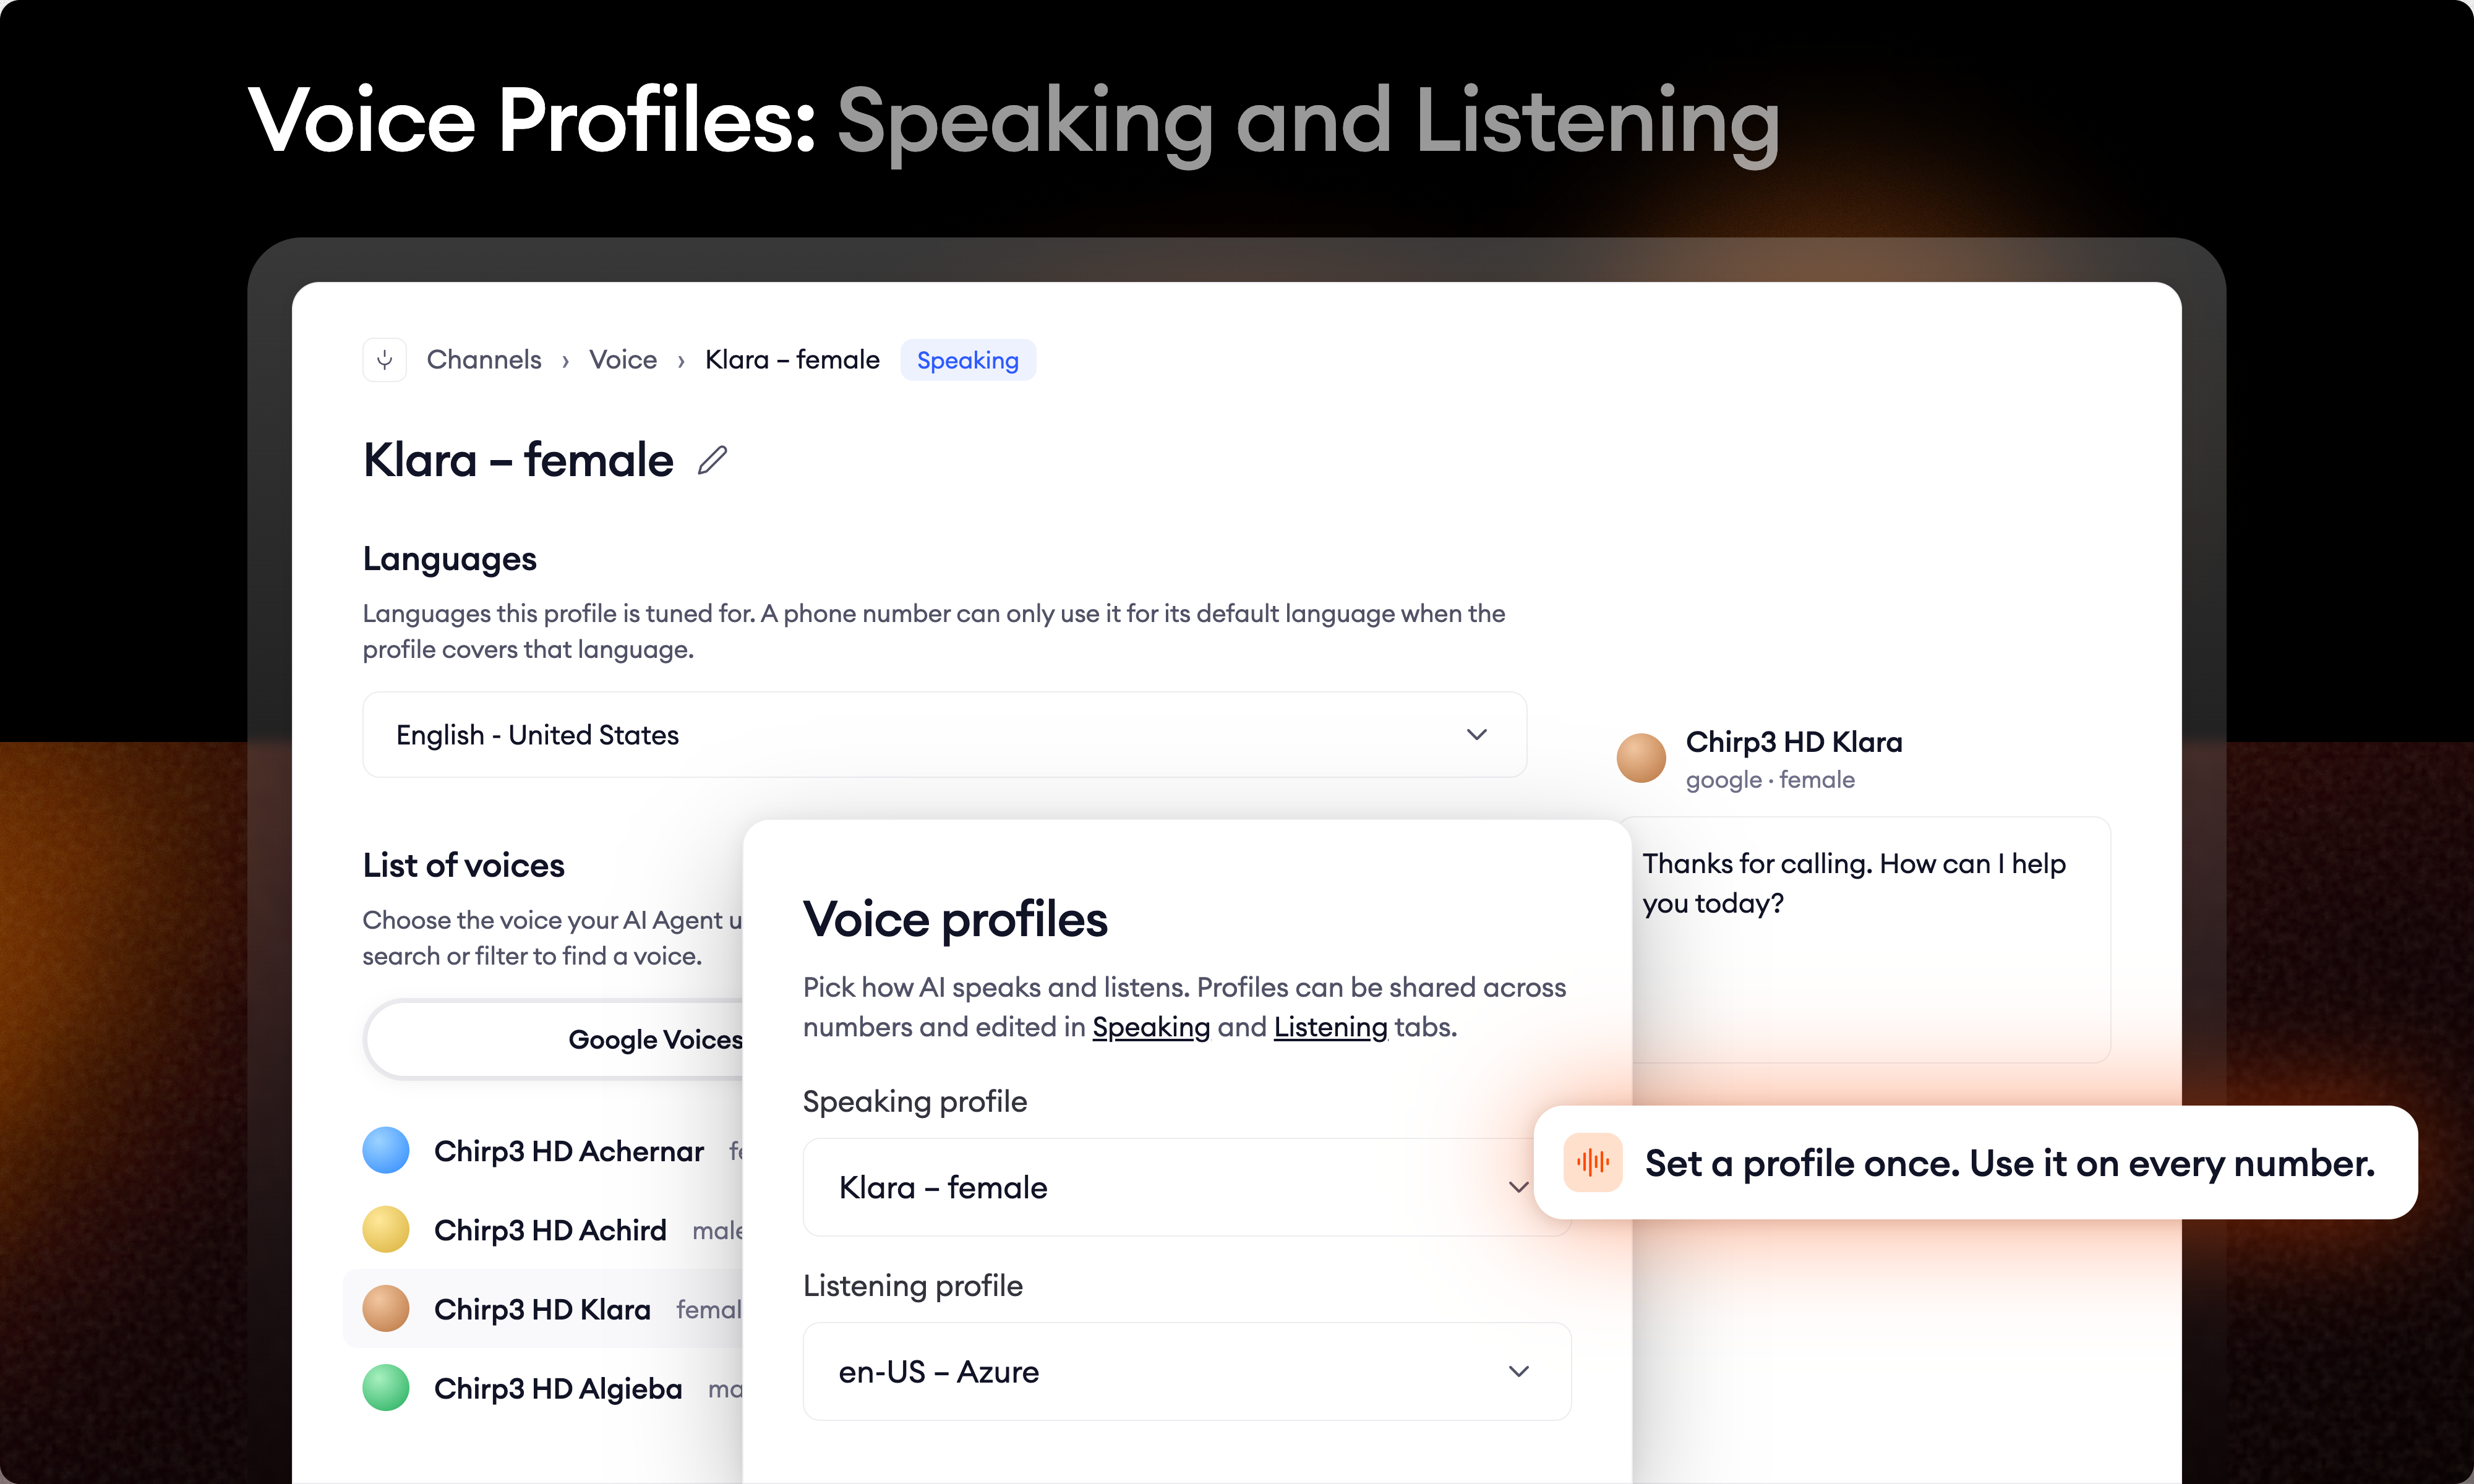Click the List of voices heading
Screen dimensions: 2474x1484
(464, 865)
